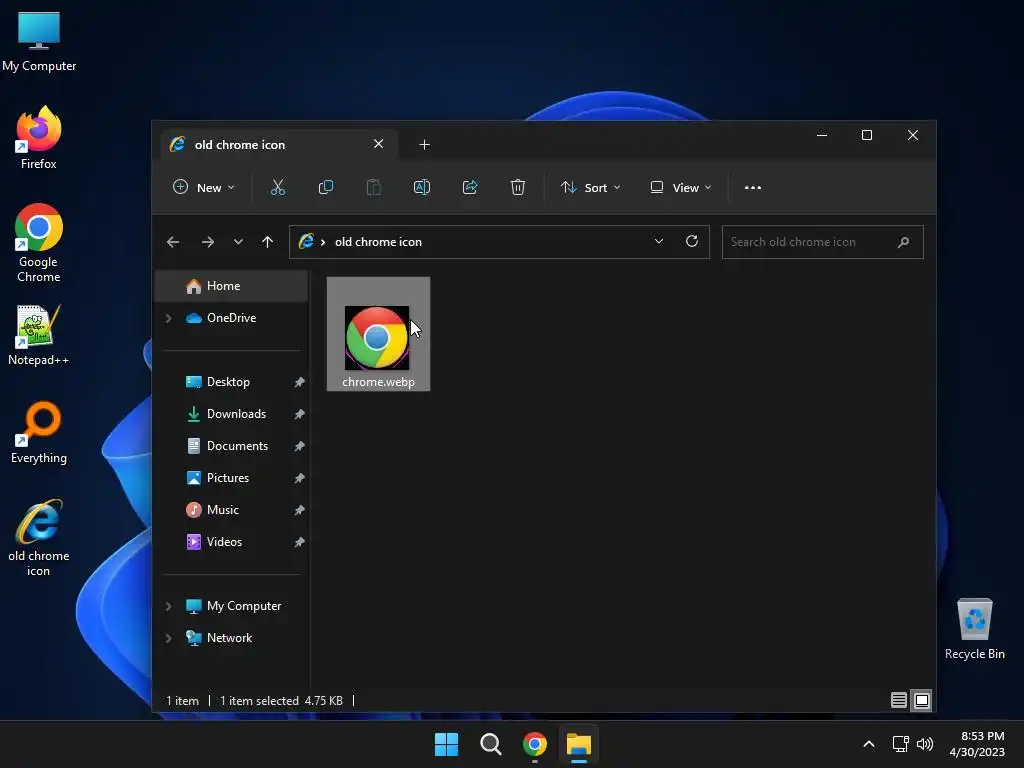Click the Share icon in toolbar

pos(470,187)
